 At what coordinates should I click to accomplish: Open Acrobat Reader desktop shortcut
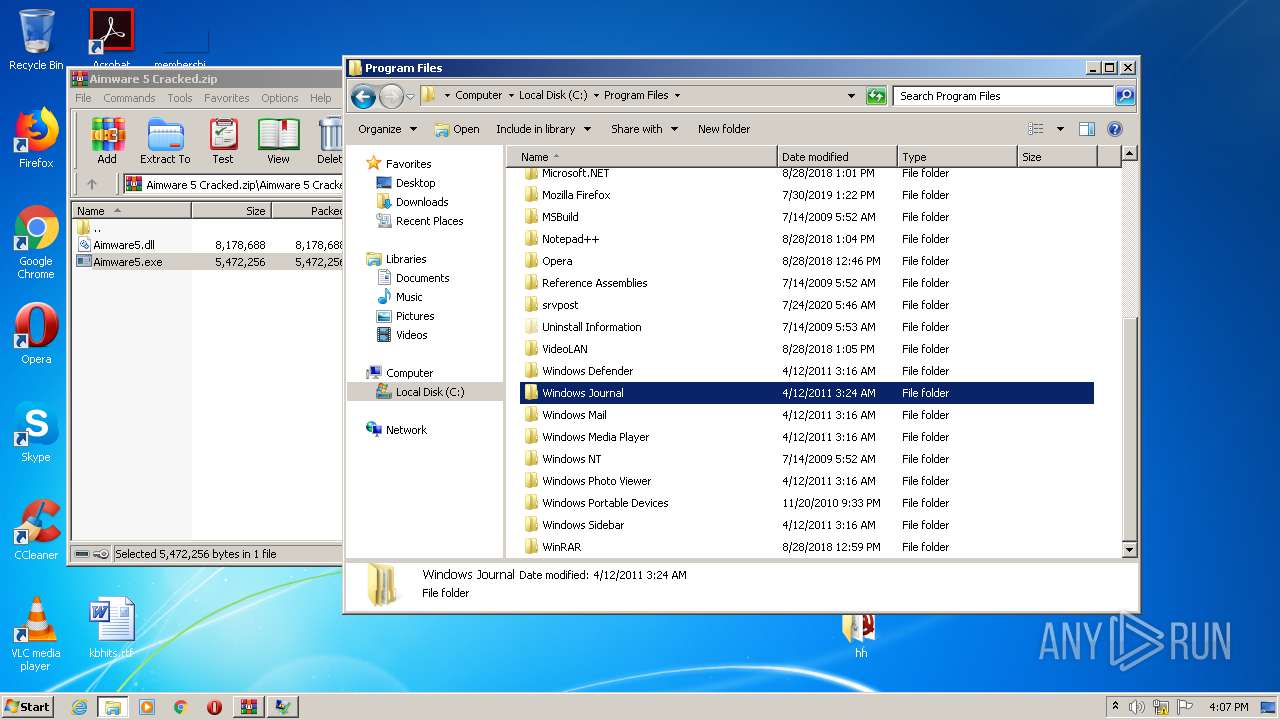[111, 39]
